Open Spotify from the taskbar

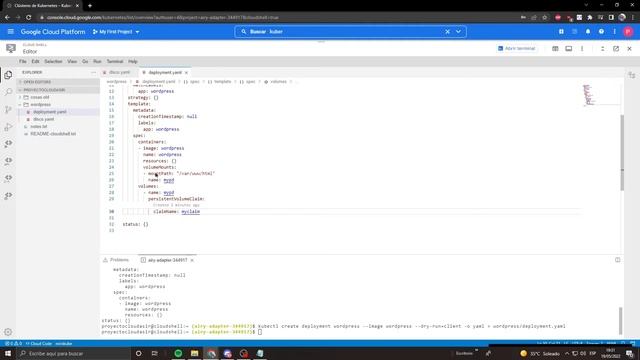tap(178, 353)
